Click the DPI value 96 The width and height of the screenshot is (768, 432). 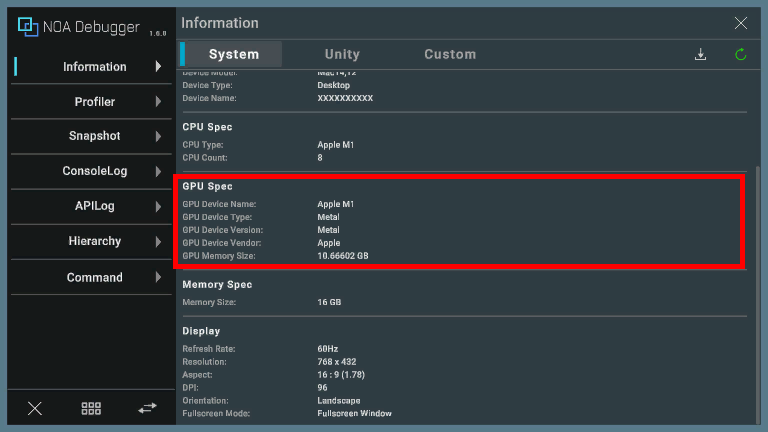[322, 387]
